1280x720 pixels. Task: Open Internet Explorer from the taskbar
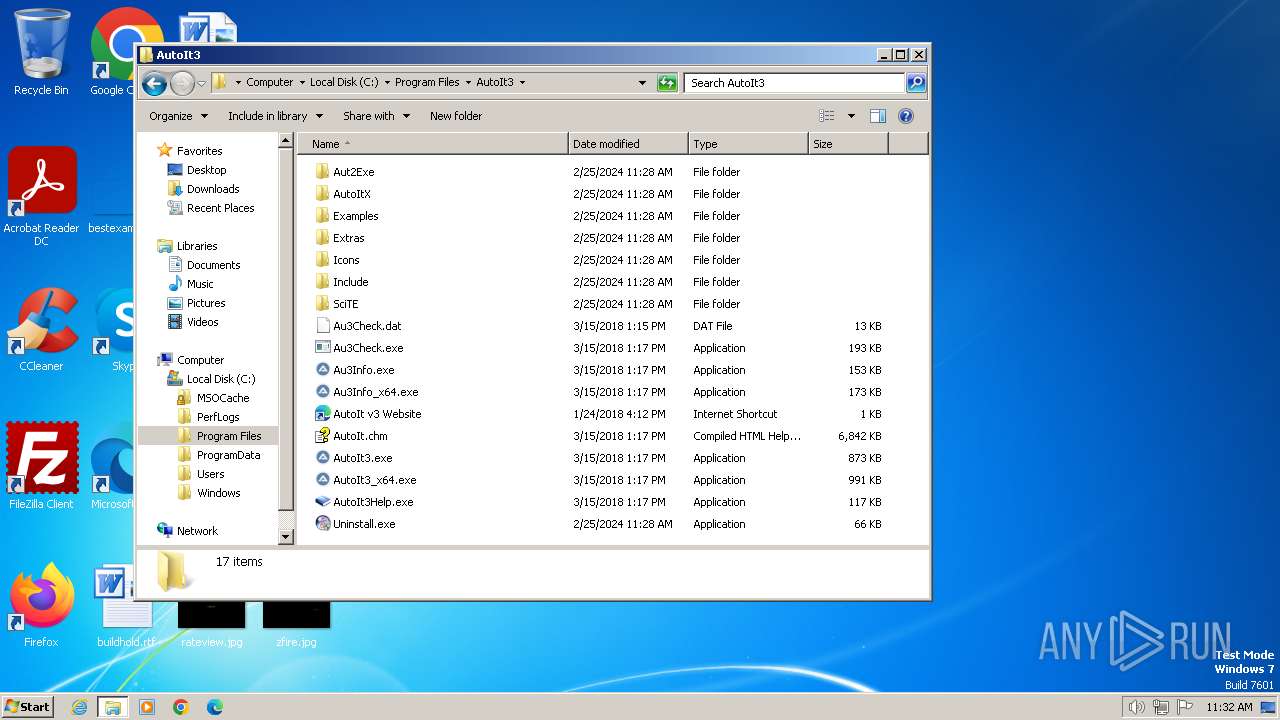click(79, 707)
